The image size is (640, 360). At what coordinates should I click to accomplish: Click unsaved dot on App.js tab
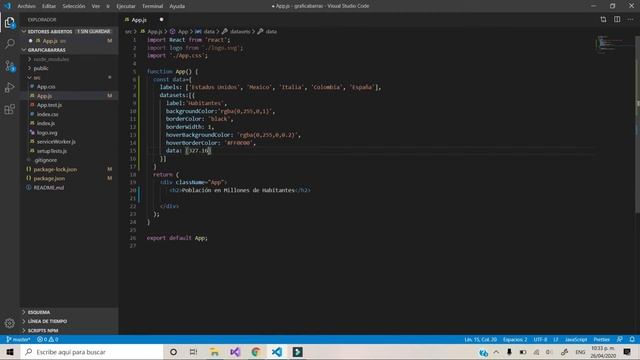point(162,19)
